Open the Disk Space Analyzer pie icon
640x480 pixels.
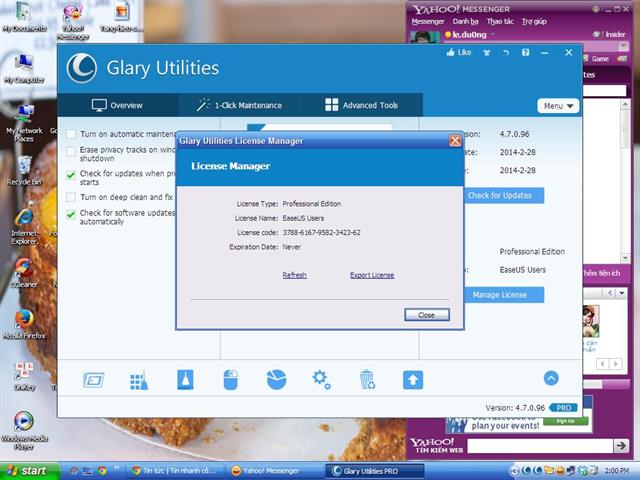point(276,380)
